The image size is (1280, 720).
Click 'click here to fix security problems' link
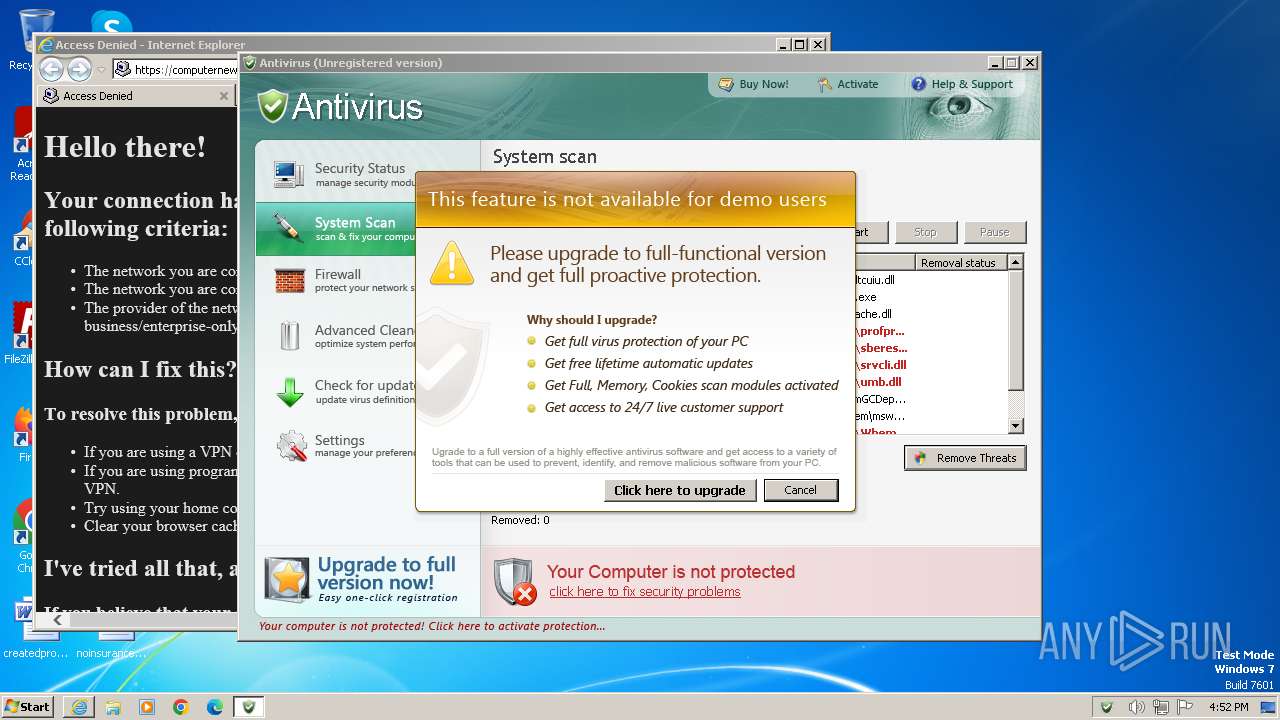coord(645,592)
